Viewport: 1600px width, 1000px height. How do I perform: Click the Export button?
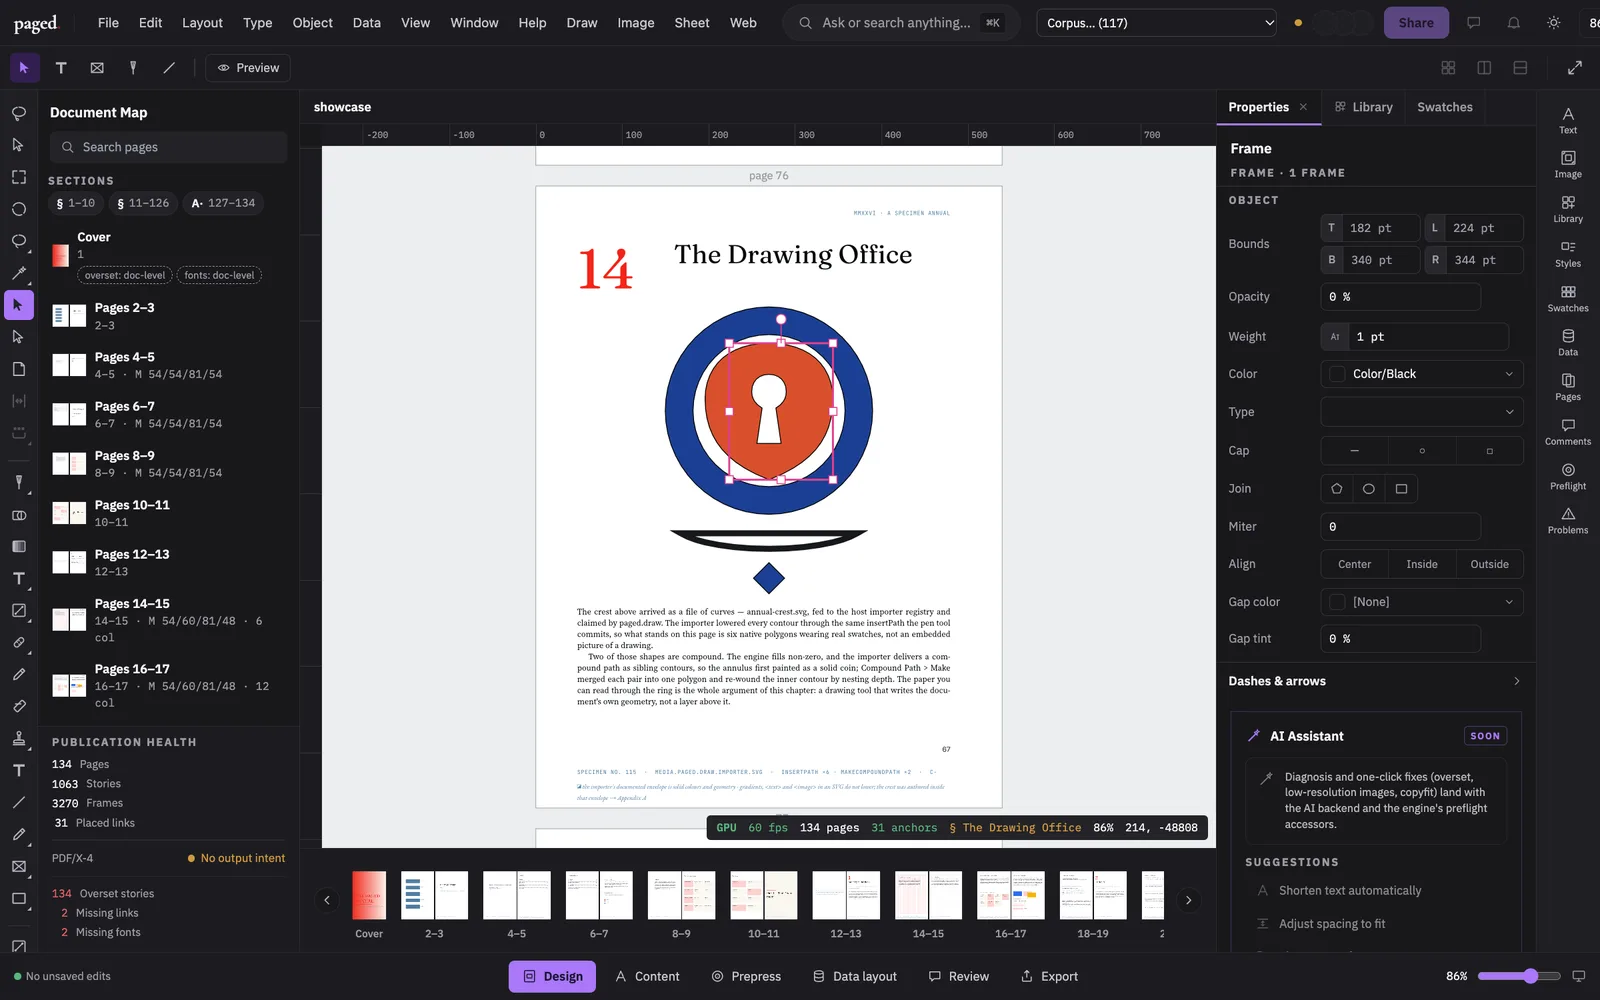[x=1049, y=976]
